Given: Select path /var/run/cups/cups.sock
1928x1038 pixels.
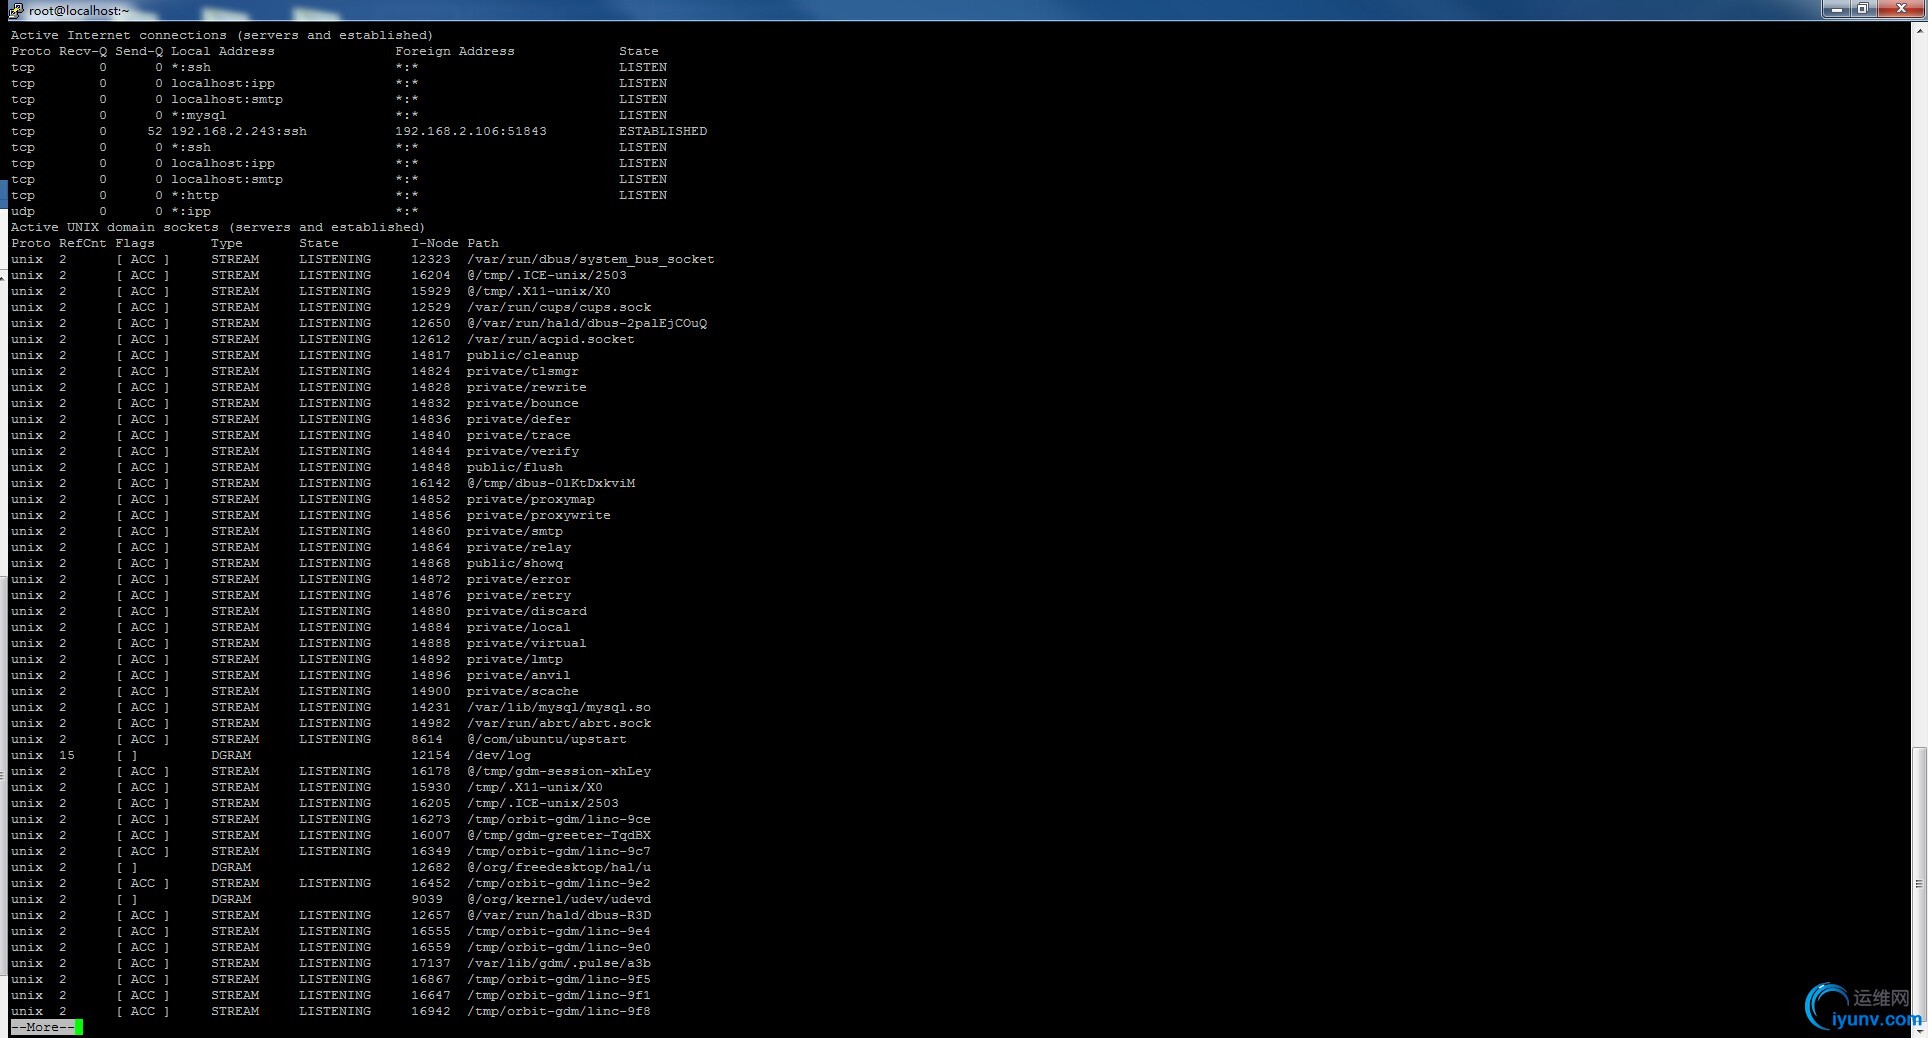Looking at the screenshot, I should [559, 307].
